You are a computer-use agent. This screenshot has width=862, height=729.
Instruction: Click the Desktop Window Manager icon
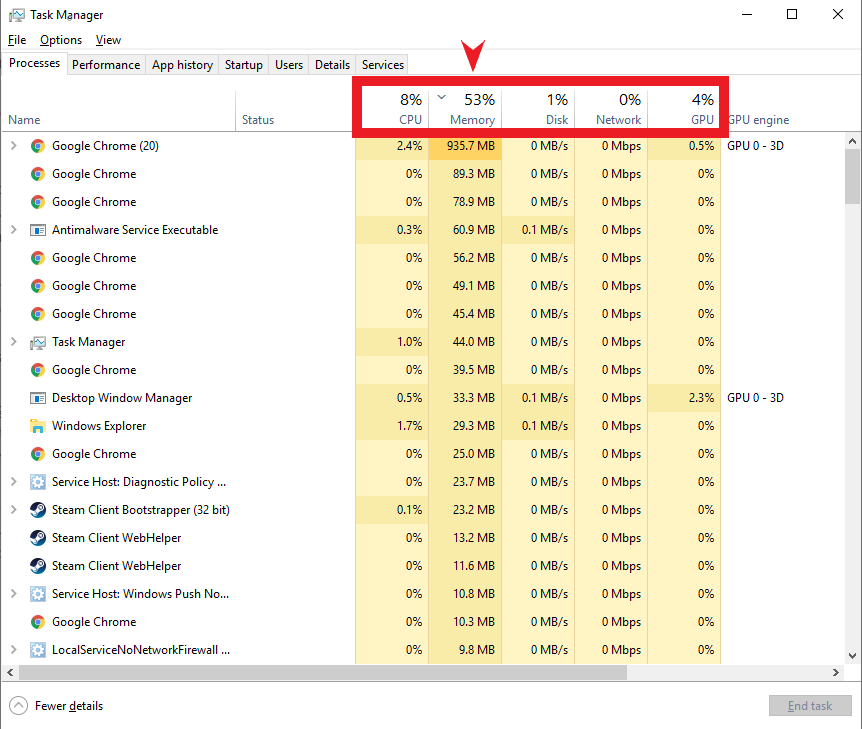pyautogui.click(x=37, y=398)
